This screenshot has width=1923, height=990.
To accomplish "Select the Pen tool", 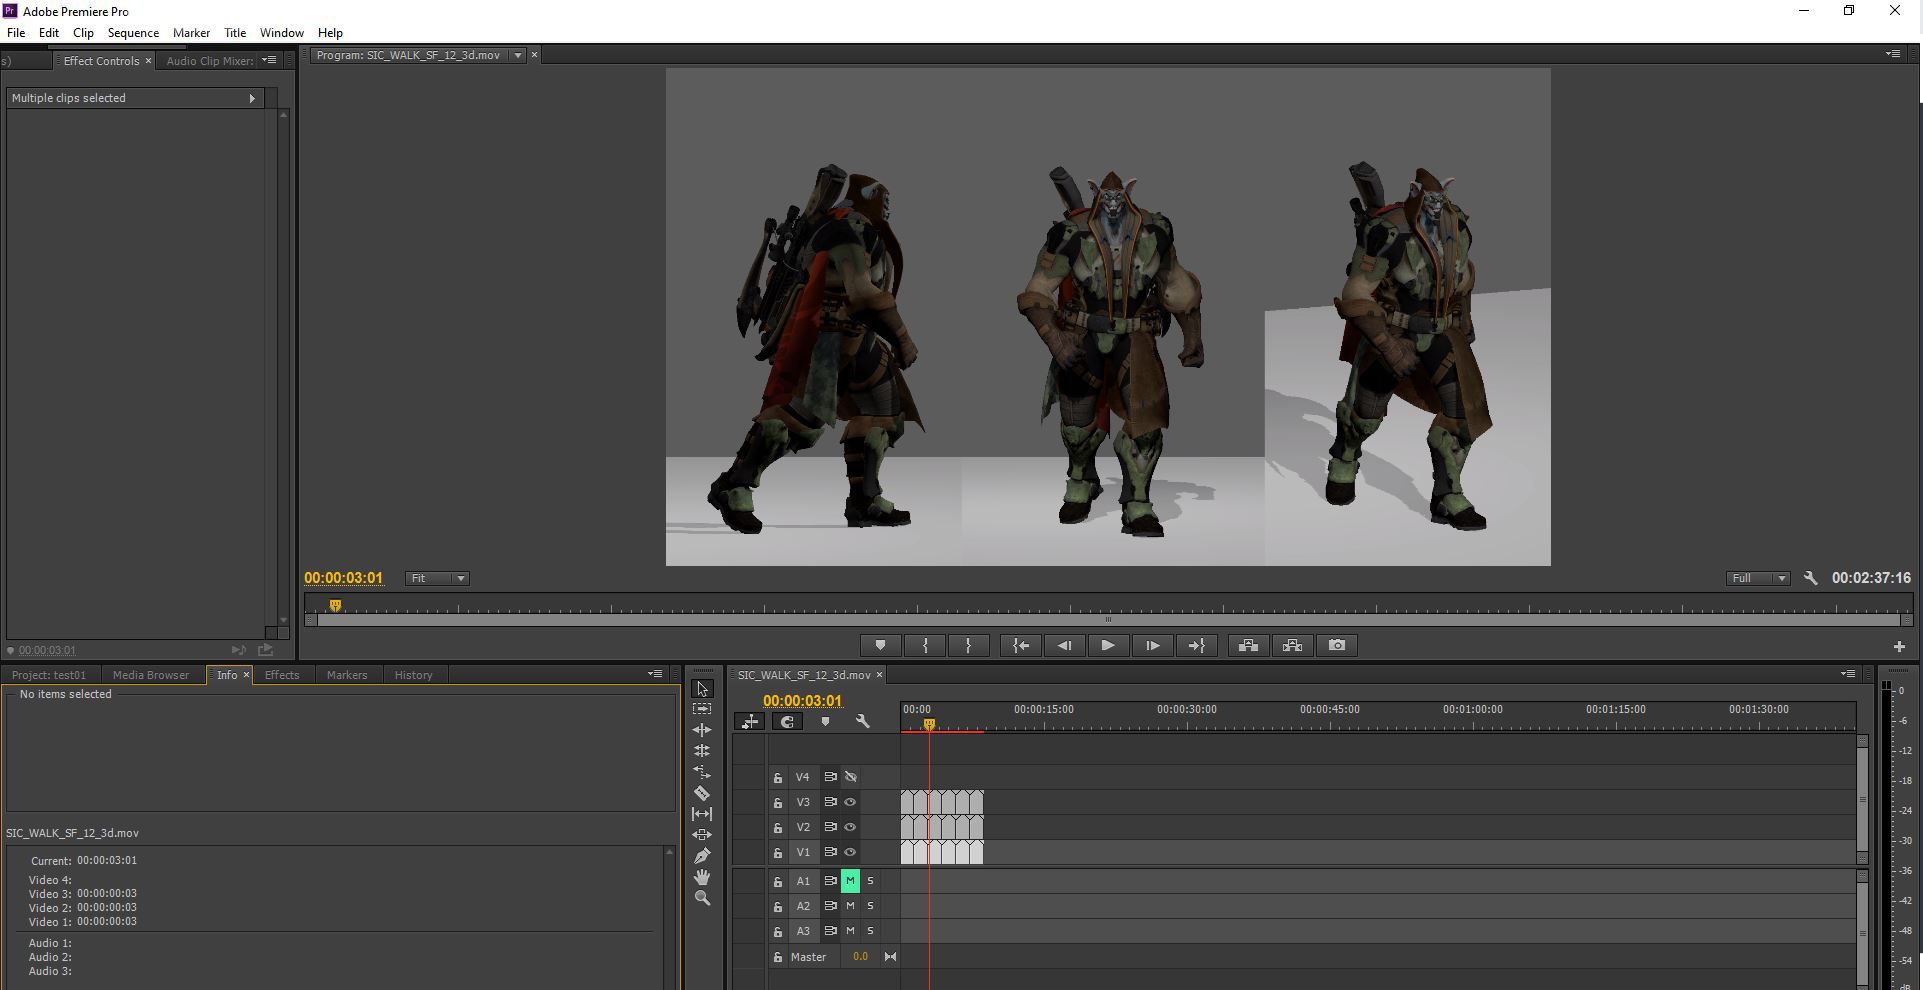I will tap(702, 856).
